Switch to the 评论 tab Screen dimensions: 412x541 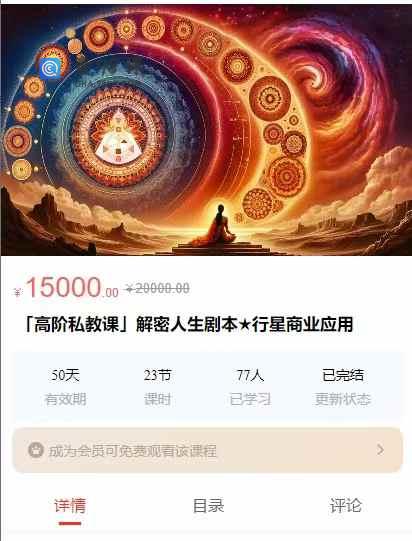pos(345,506)
